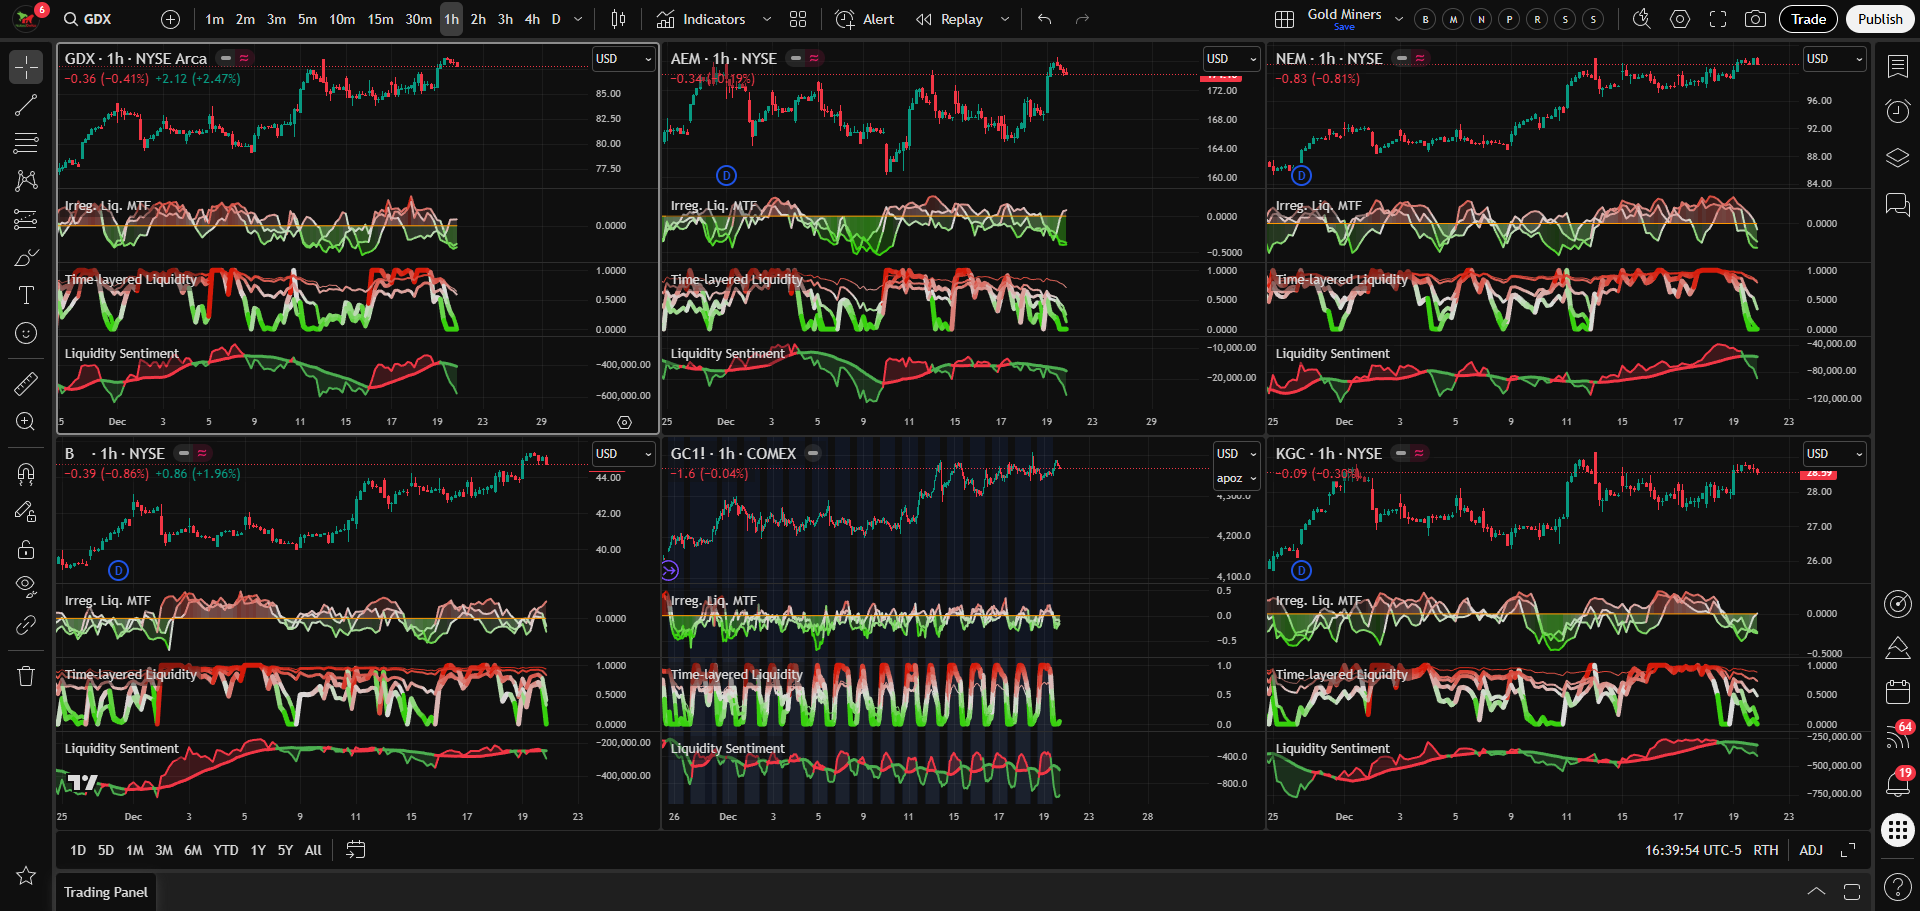Expand the time interval dropdown chevron

(578, 19)
